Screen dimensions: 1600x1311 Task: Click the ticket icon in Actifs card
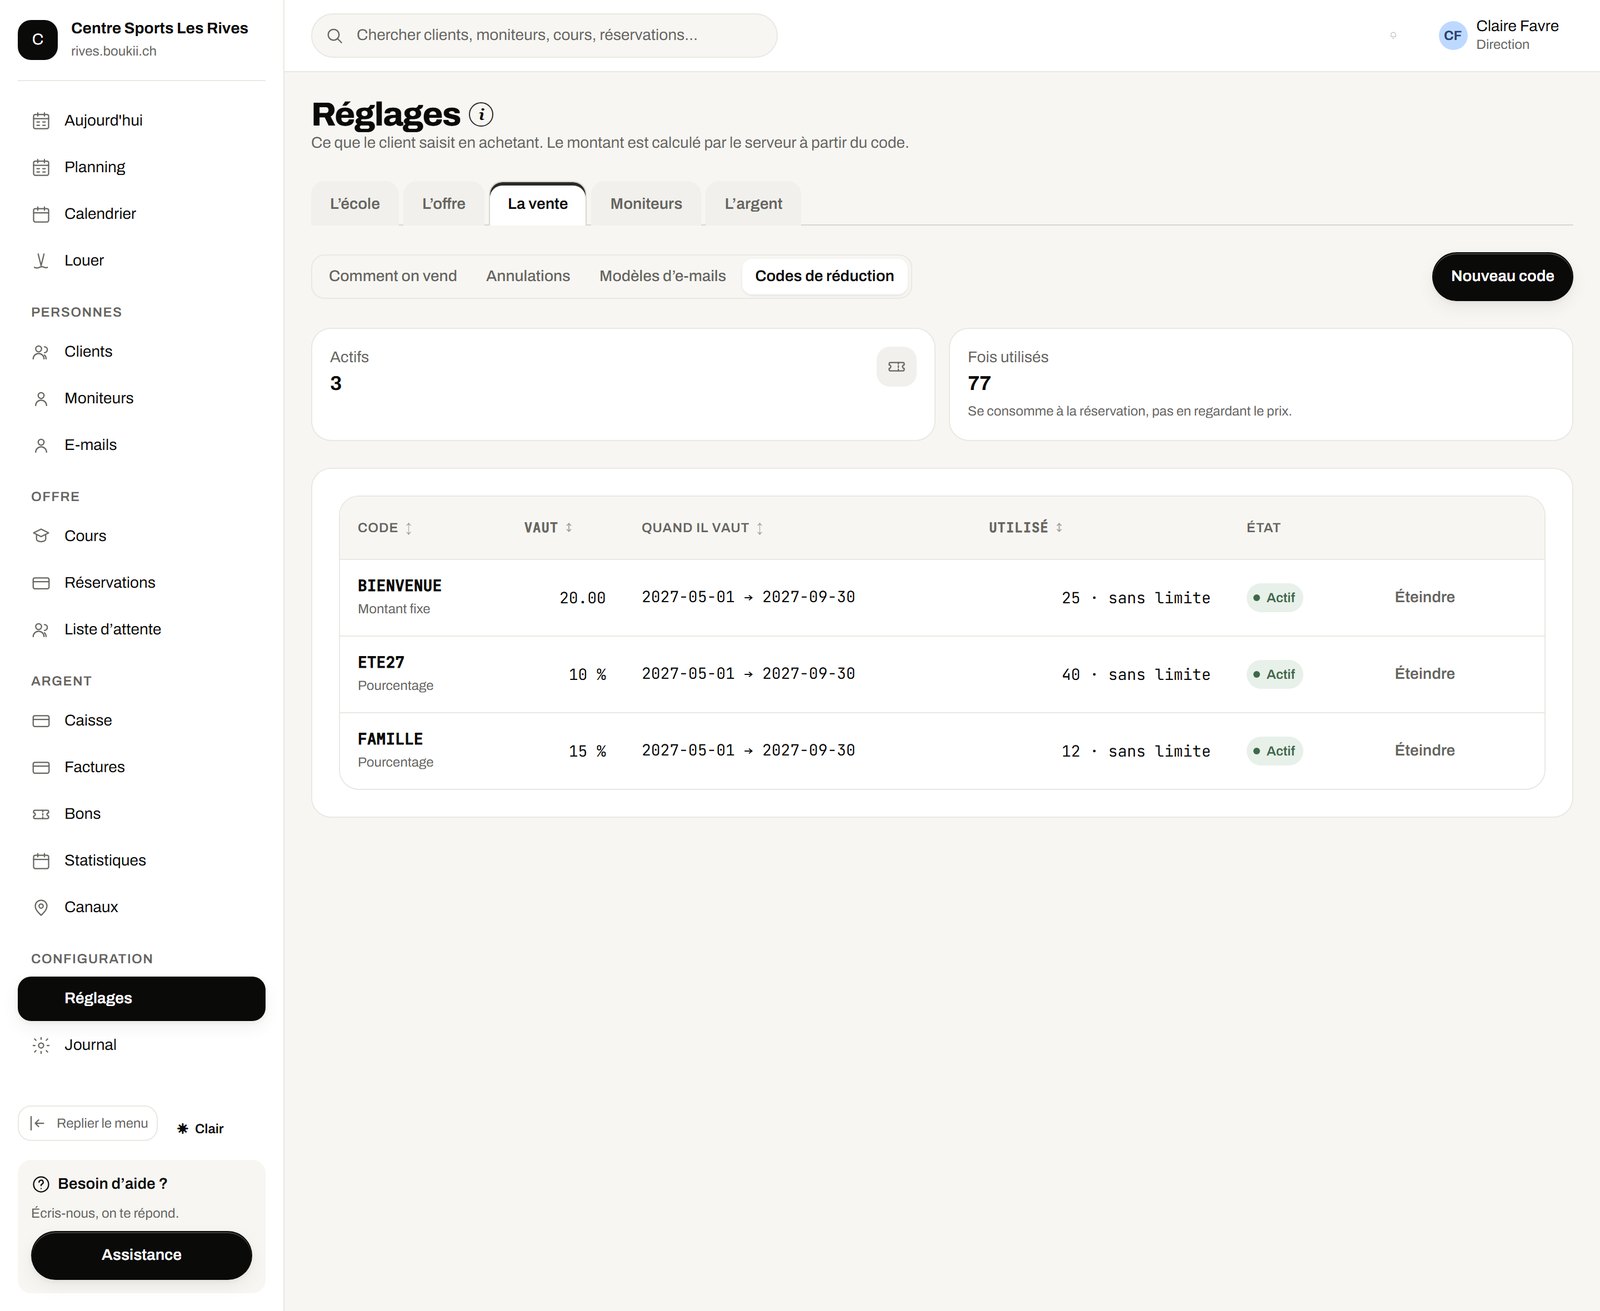896,367
